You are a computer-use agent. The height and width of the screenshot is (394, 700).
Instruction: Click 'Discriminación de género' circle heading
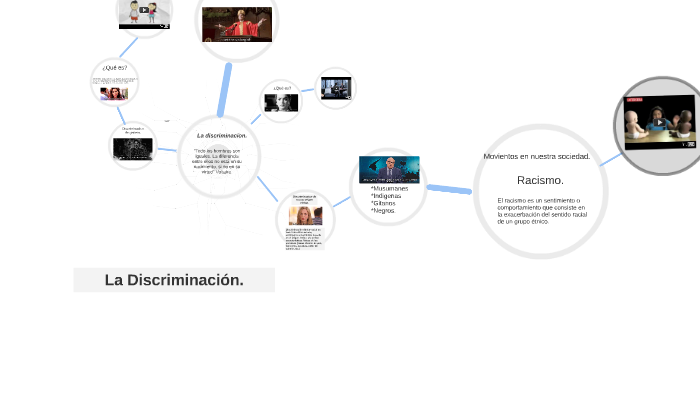point(133,130)
